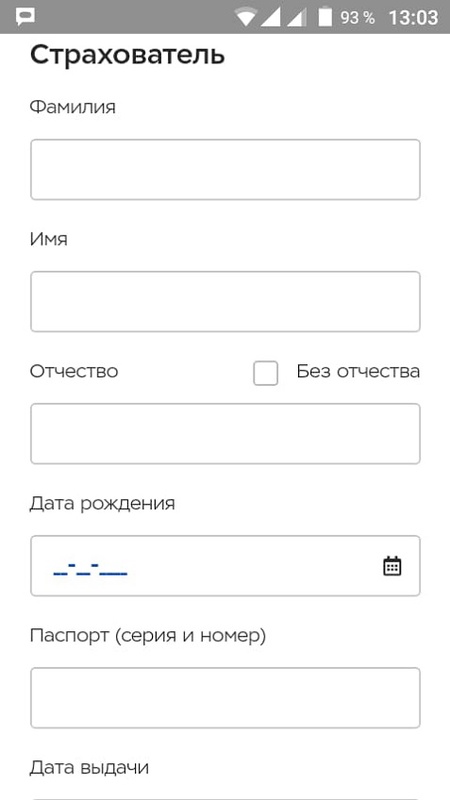Tap the 93 % battery percentage
This screenshot has height=800, width=450.
pos(357,18)
